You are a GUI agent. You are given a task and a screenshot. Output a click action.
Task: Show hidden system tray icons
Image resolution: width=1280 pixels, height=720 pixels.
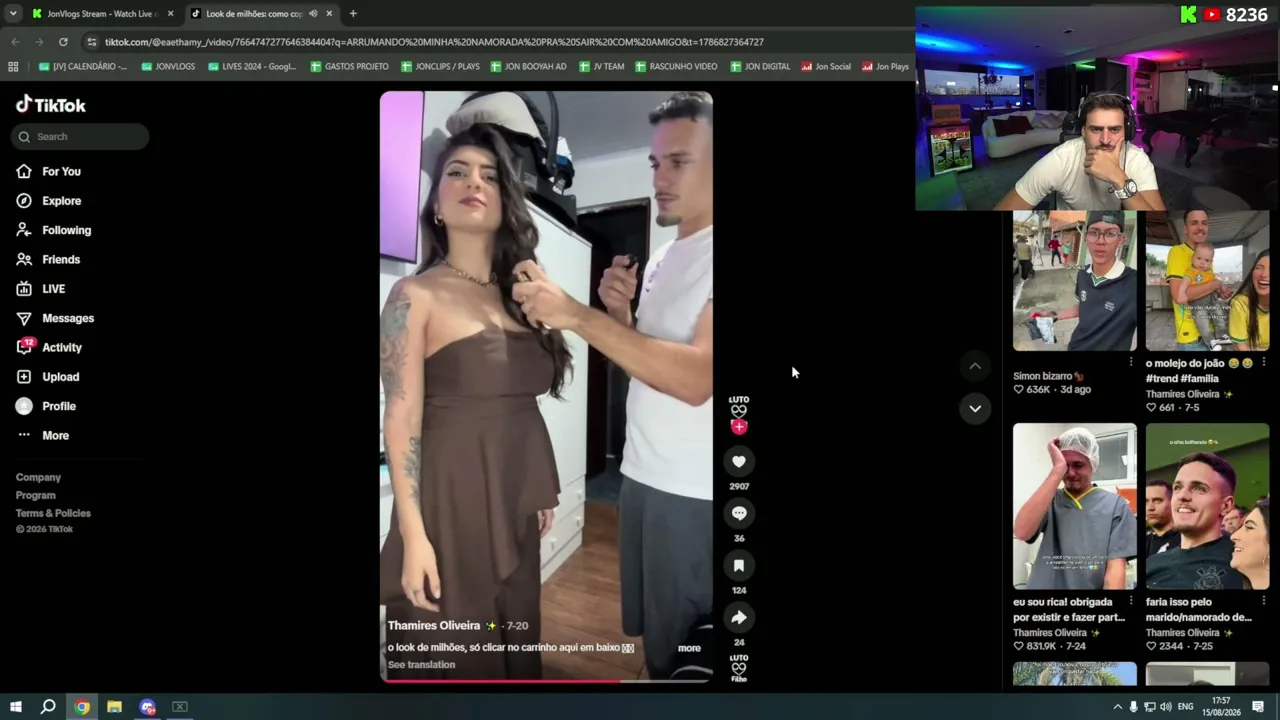click(x=1118, y=707)
